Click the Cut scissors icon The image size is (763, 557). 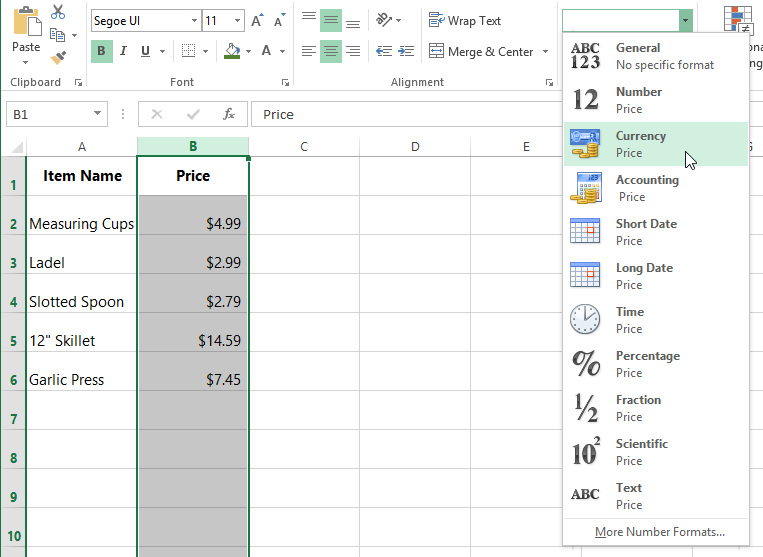point(58,12)
